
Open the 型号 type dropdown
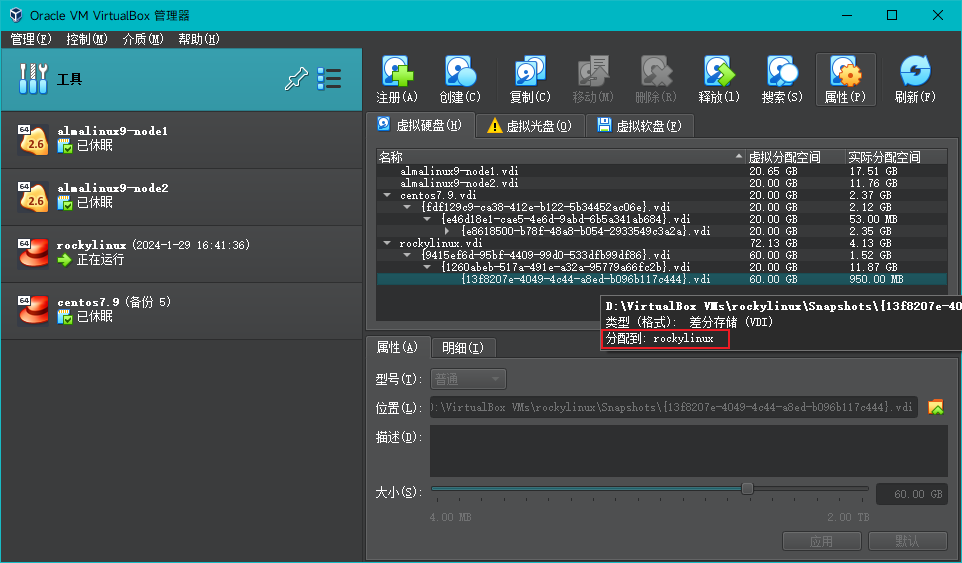[468, 379]
